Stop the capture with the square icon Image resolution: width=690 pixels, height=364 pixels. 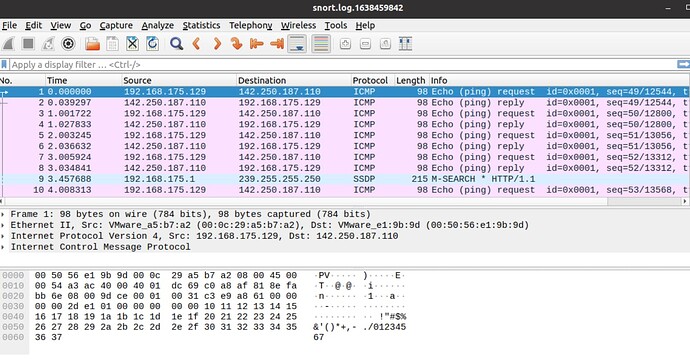coord(28,44)
